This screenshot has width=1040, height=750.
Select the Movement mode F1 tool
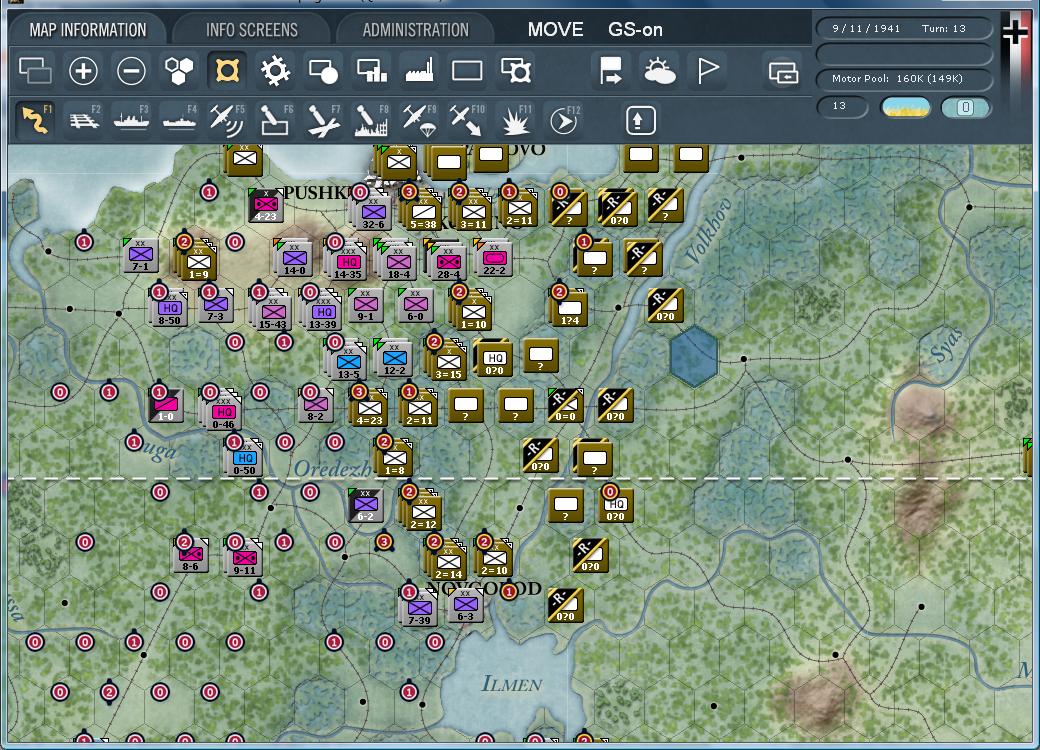(33, 122)
